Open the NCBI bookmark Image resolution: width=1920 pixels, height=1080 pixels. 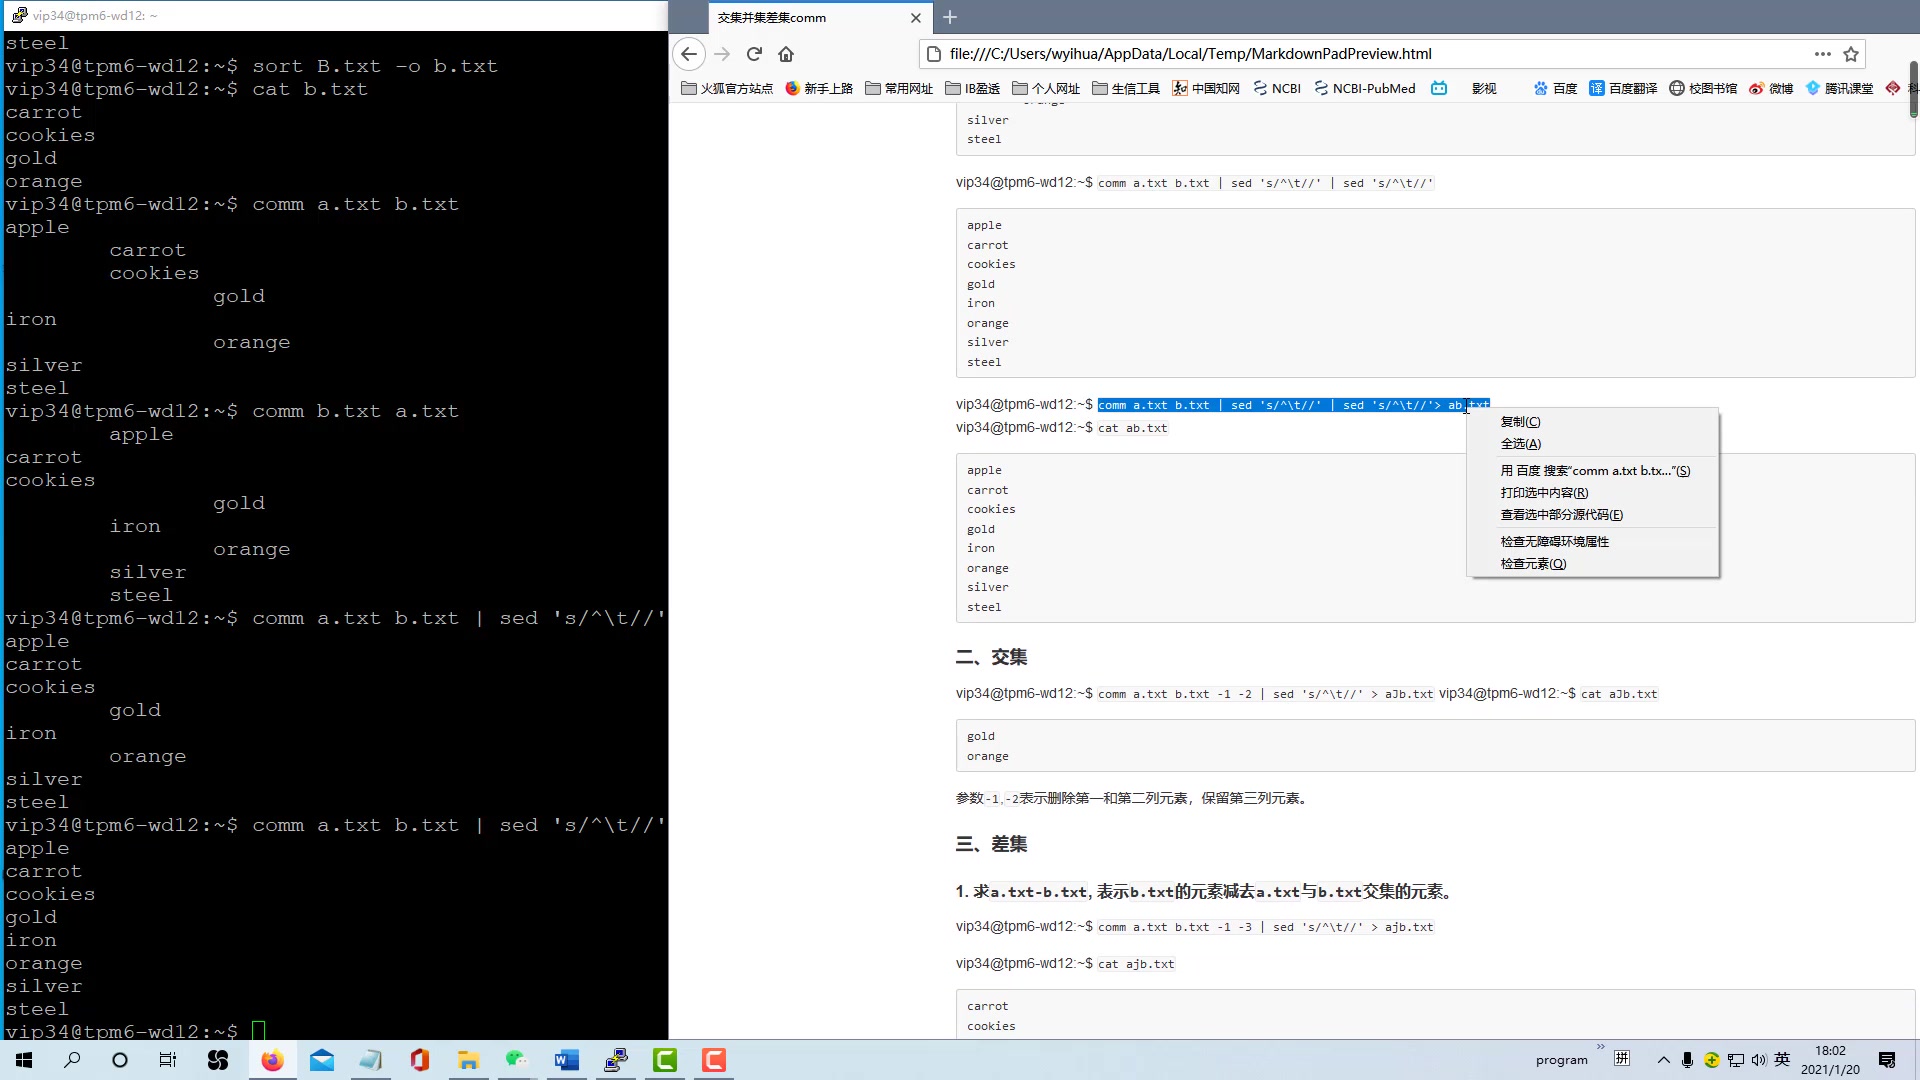click(x=1277, y=88)
